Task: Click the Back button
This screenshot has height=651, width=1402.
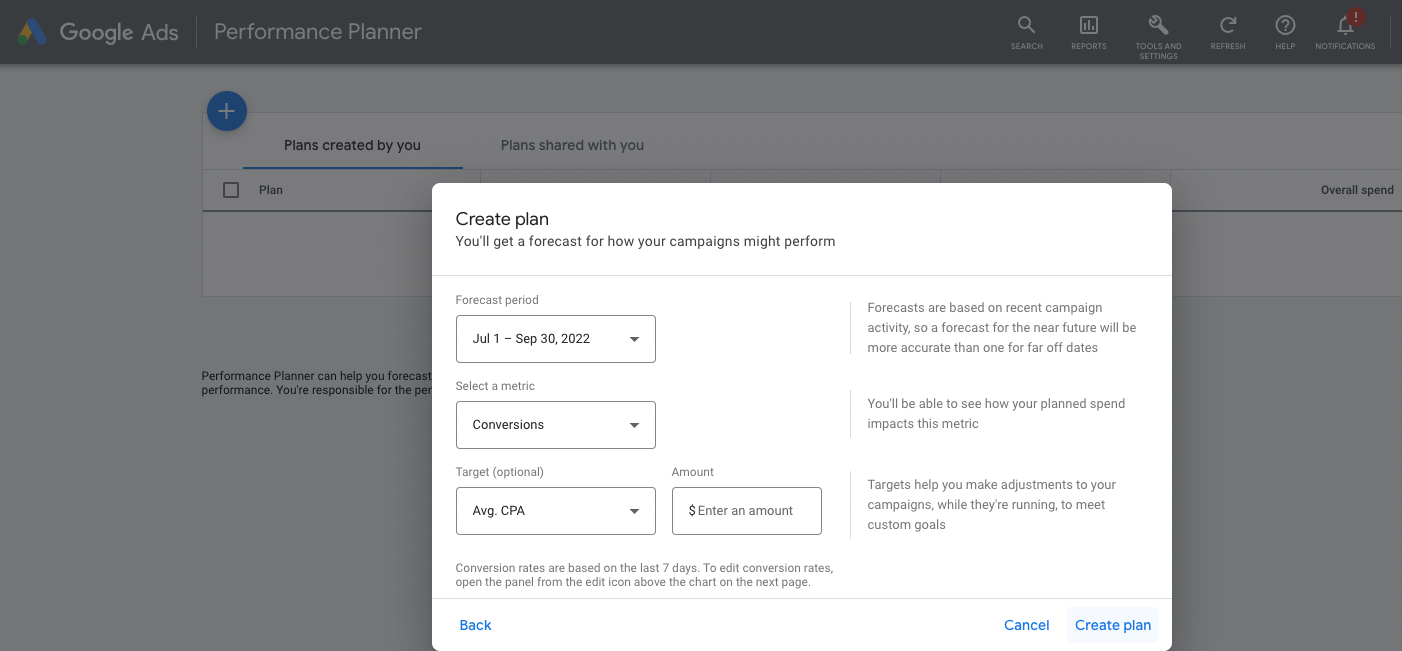Action: click(x=475, y=625)
